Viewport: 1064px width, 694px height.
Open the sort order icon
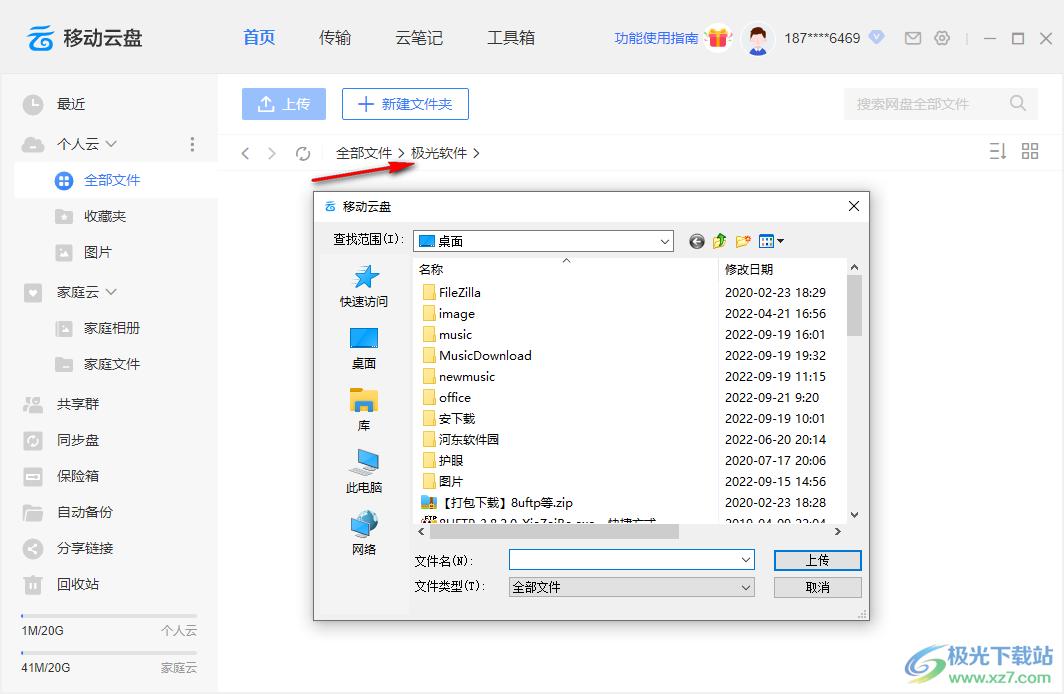[997, 152]
